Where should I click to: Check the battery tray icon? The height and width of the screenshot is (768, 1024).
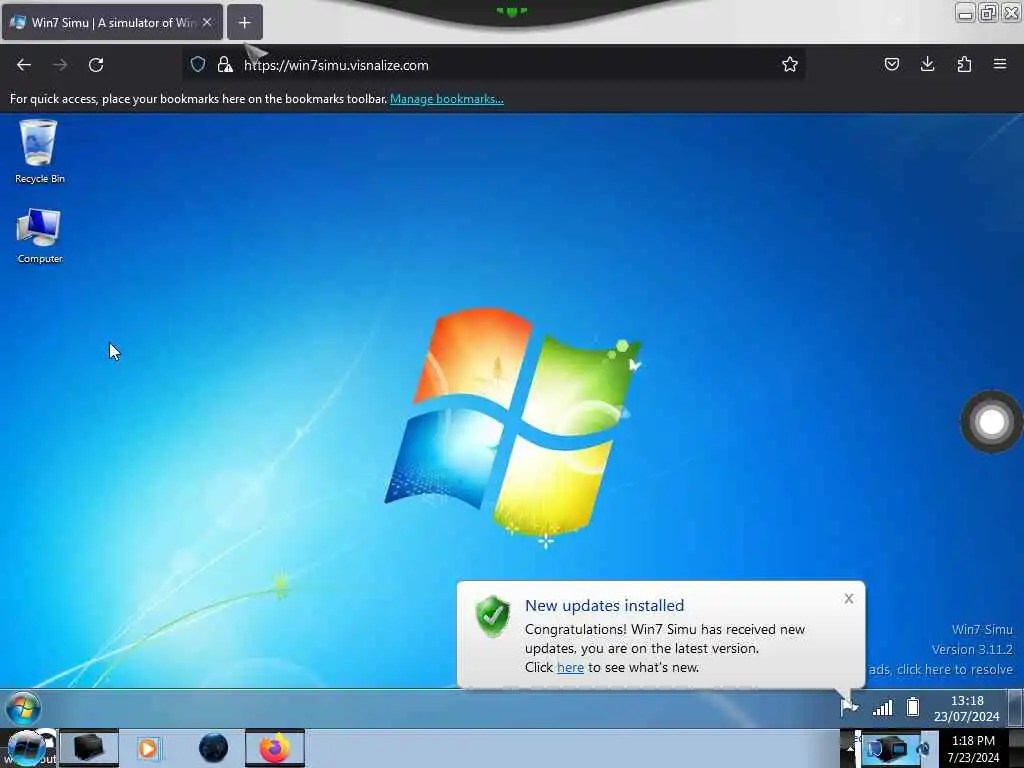coord(913,707)
